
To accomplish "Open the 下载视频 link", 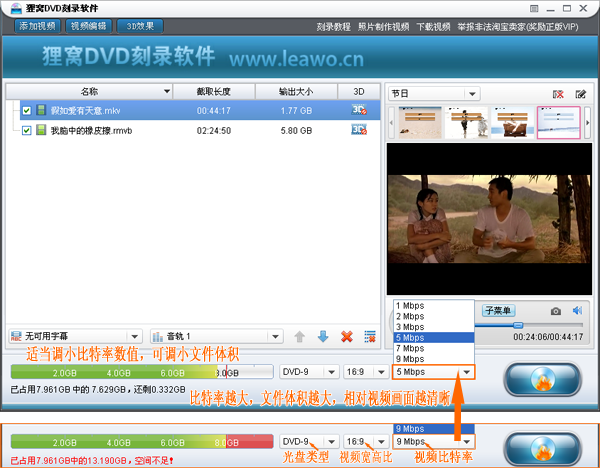I will [433, 27].
